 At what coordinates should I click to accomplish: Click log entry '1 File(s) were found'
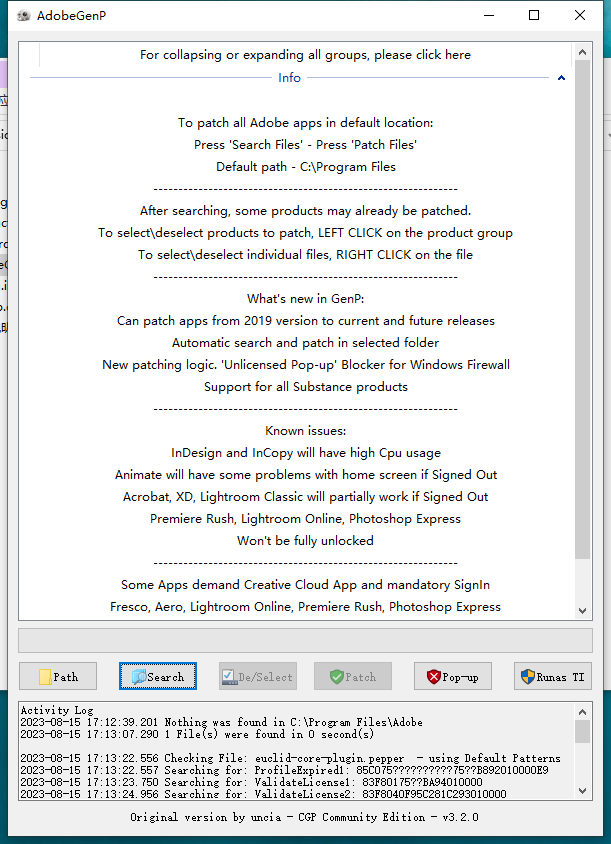pos(197,734)
